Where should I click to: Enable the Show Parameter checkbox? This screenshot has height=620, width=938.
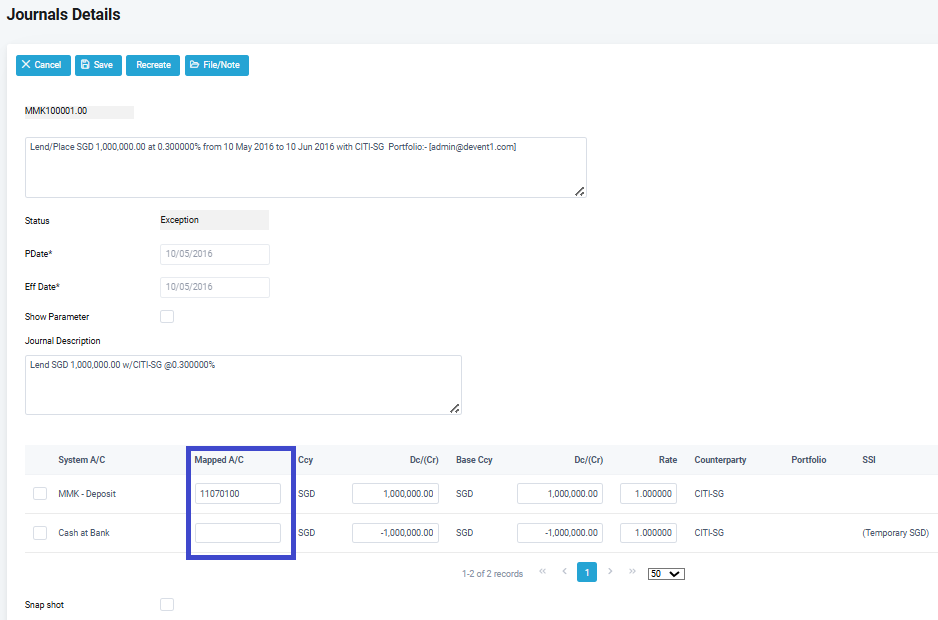click(167, 317)
